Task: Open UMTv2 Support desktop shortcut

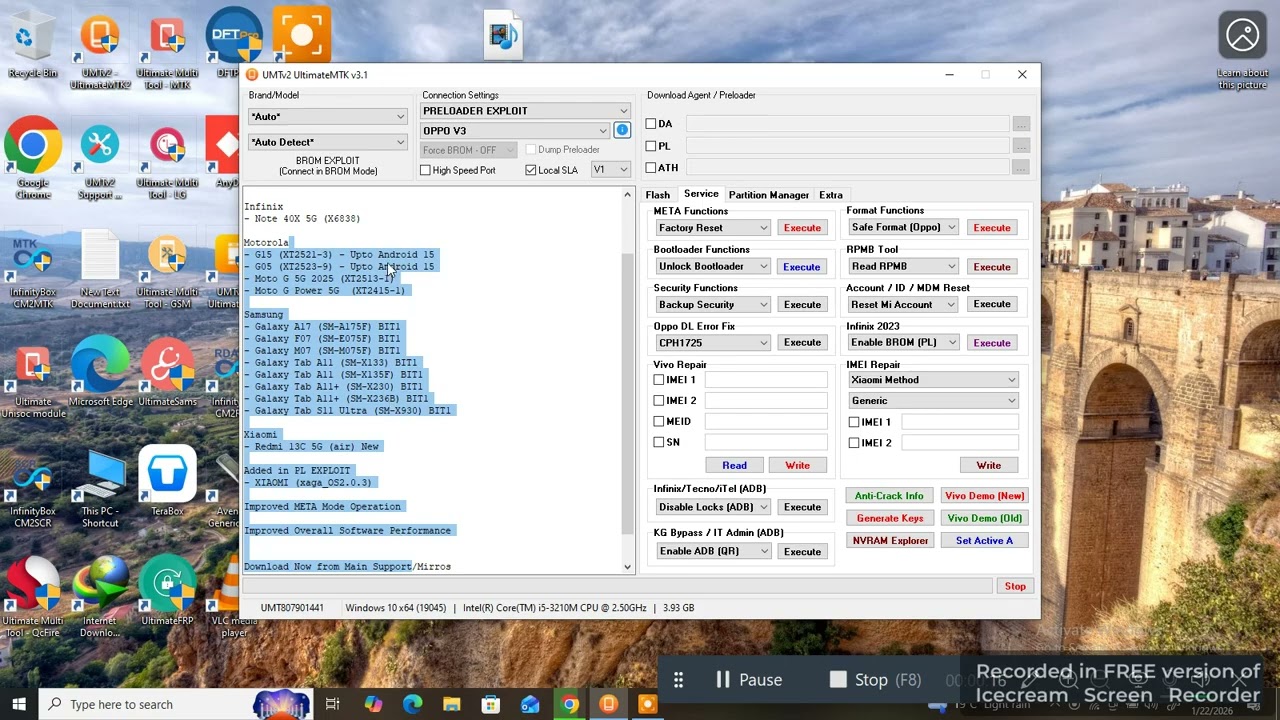Action: coord(99,160)
